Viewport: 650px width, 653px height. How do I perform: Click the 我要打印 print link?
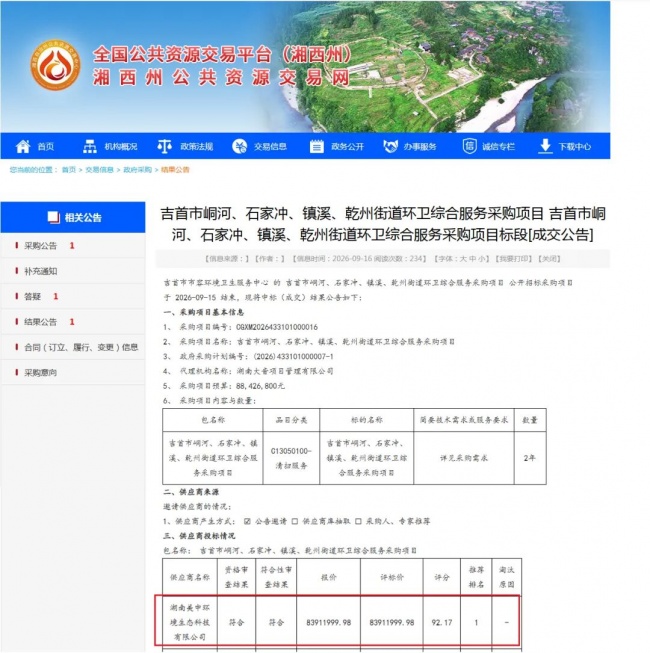(514, 259)
